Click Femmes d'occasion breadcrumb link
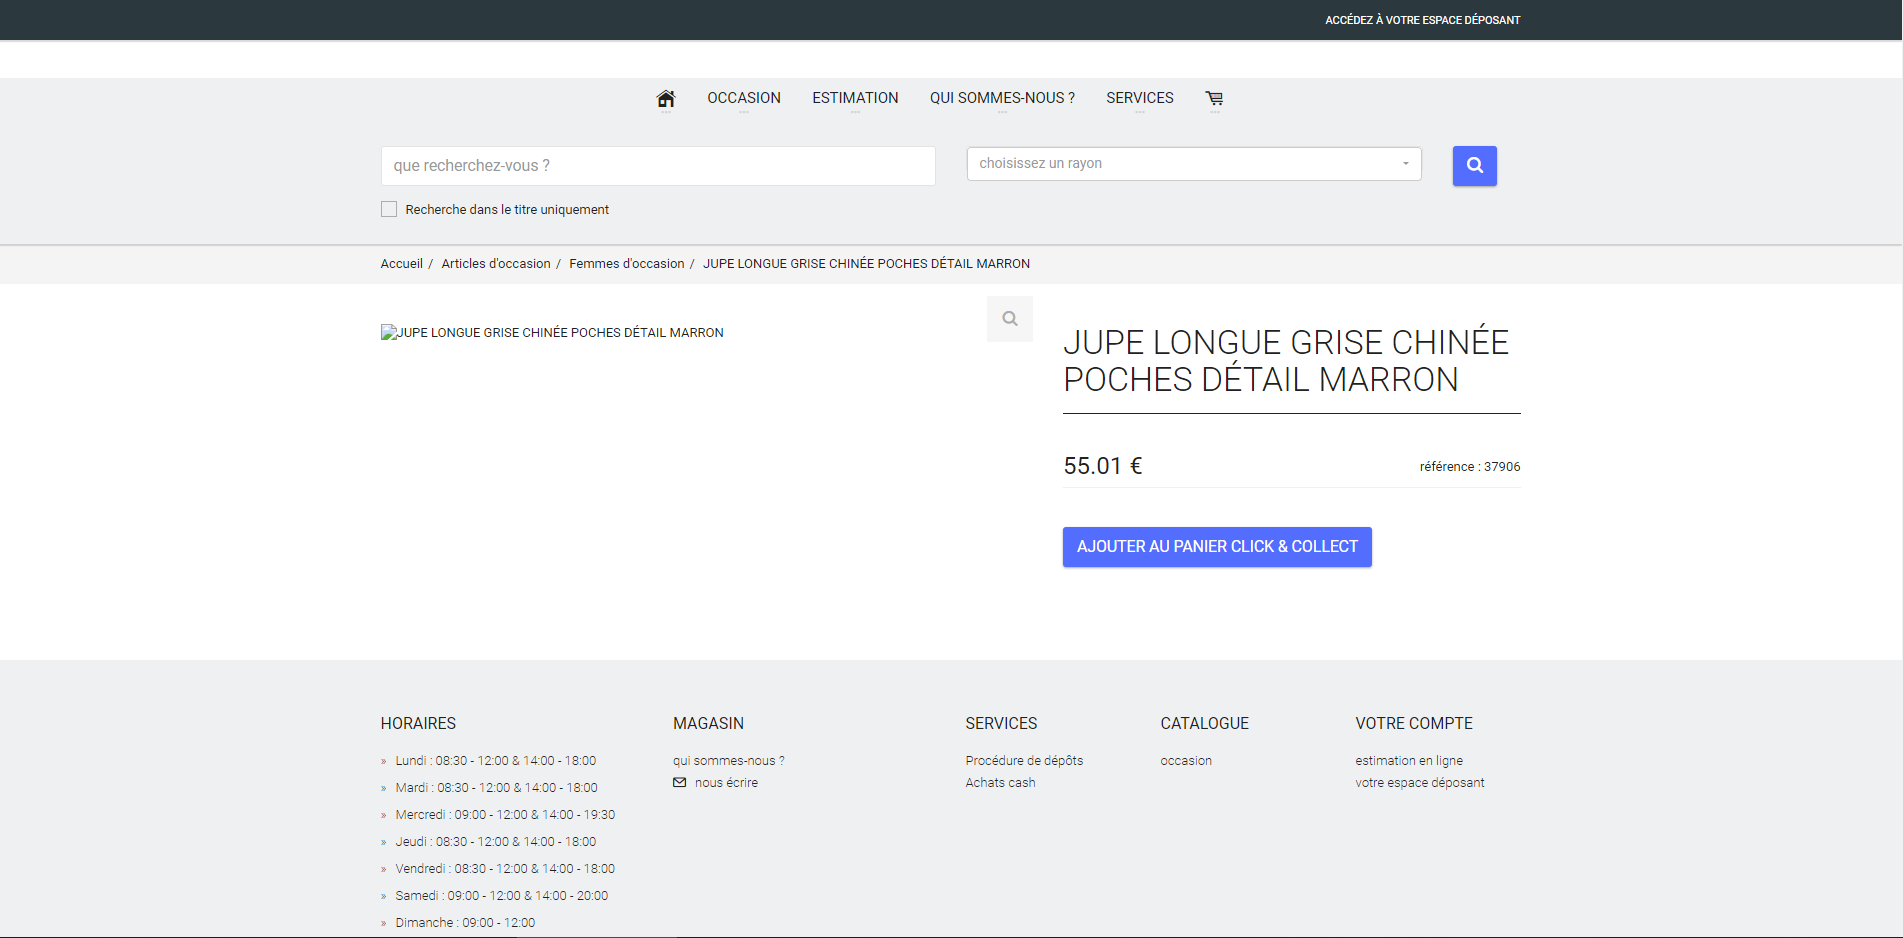Image resolution: width=1903 pixels, height=938 pixels. [x=627, y=264]
